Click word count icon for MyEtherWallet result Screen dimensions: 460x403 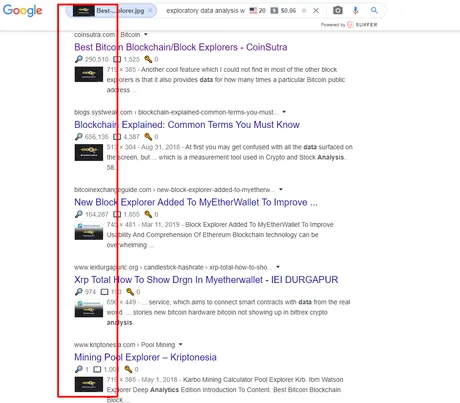pos(117,214)
